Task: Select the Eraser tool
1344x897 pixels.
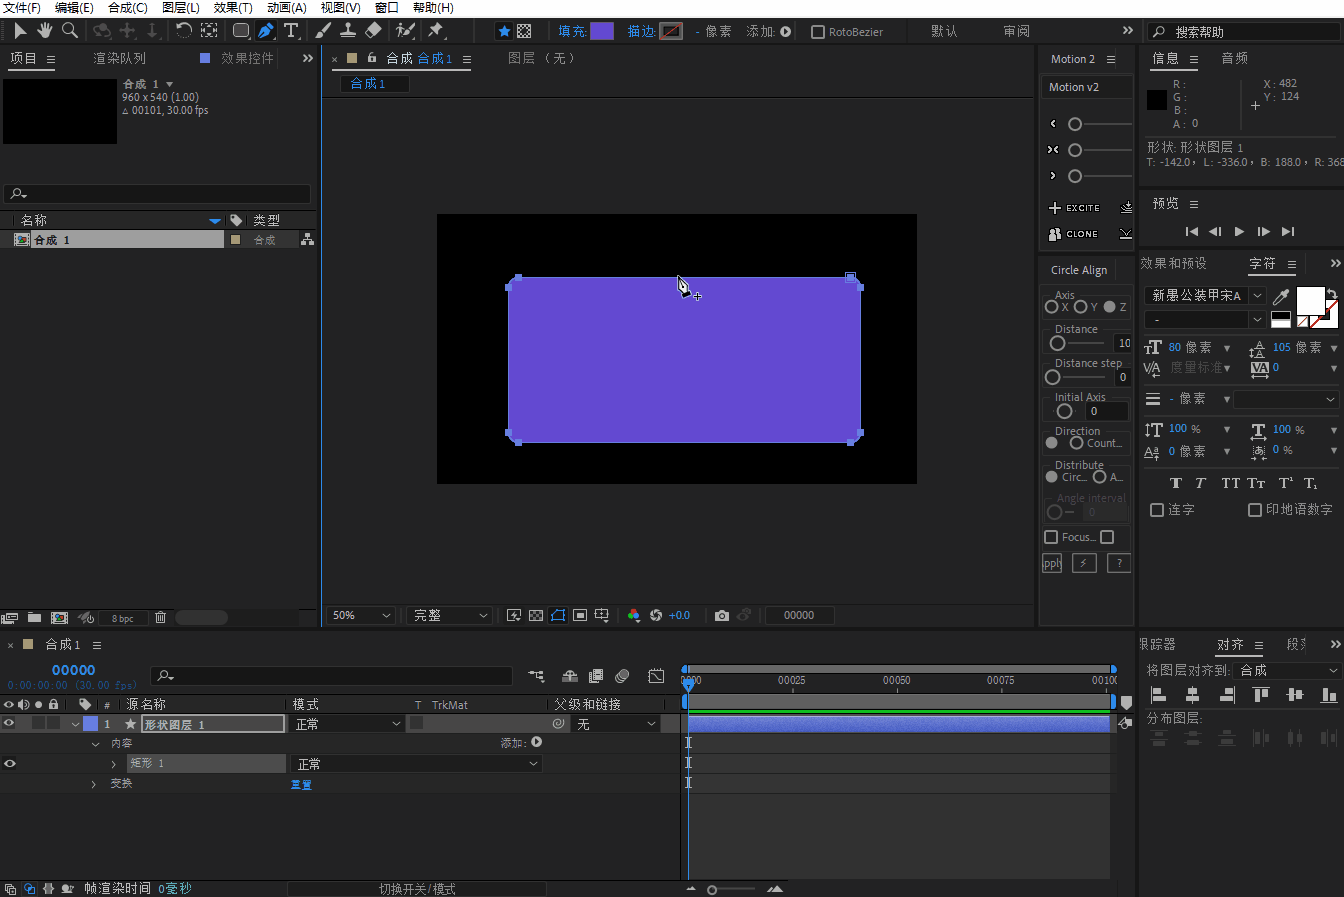Action: [373, 31]
